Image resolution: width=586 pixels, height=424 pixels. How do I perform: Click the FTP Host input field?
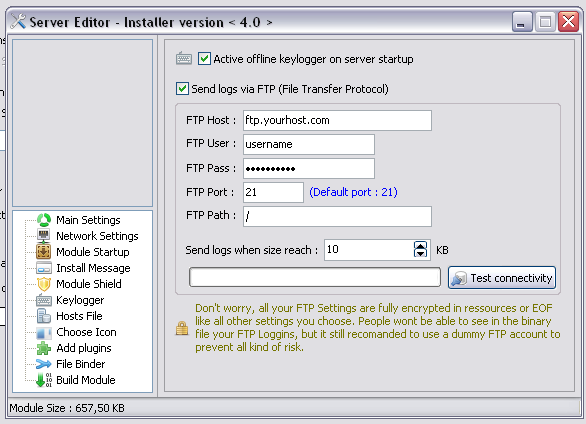click(x=337, y=120)
